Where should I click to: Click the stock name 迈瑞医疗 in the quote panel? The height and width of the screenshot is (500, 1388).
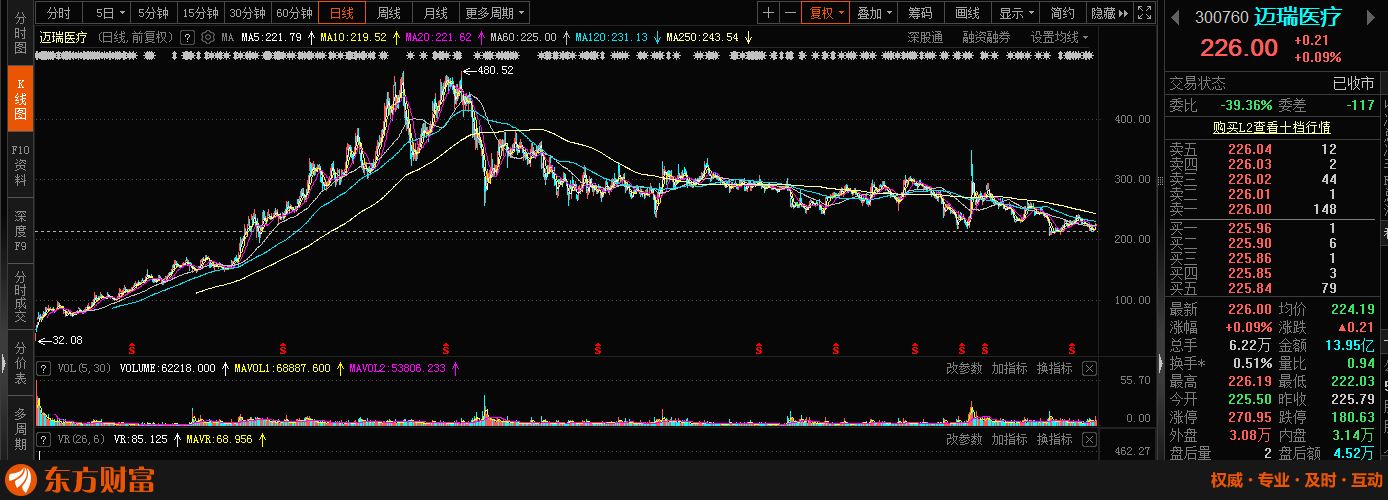tap(1297, 17)
